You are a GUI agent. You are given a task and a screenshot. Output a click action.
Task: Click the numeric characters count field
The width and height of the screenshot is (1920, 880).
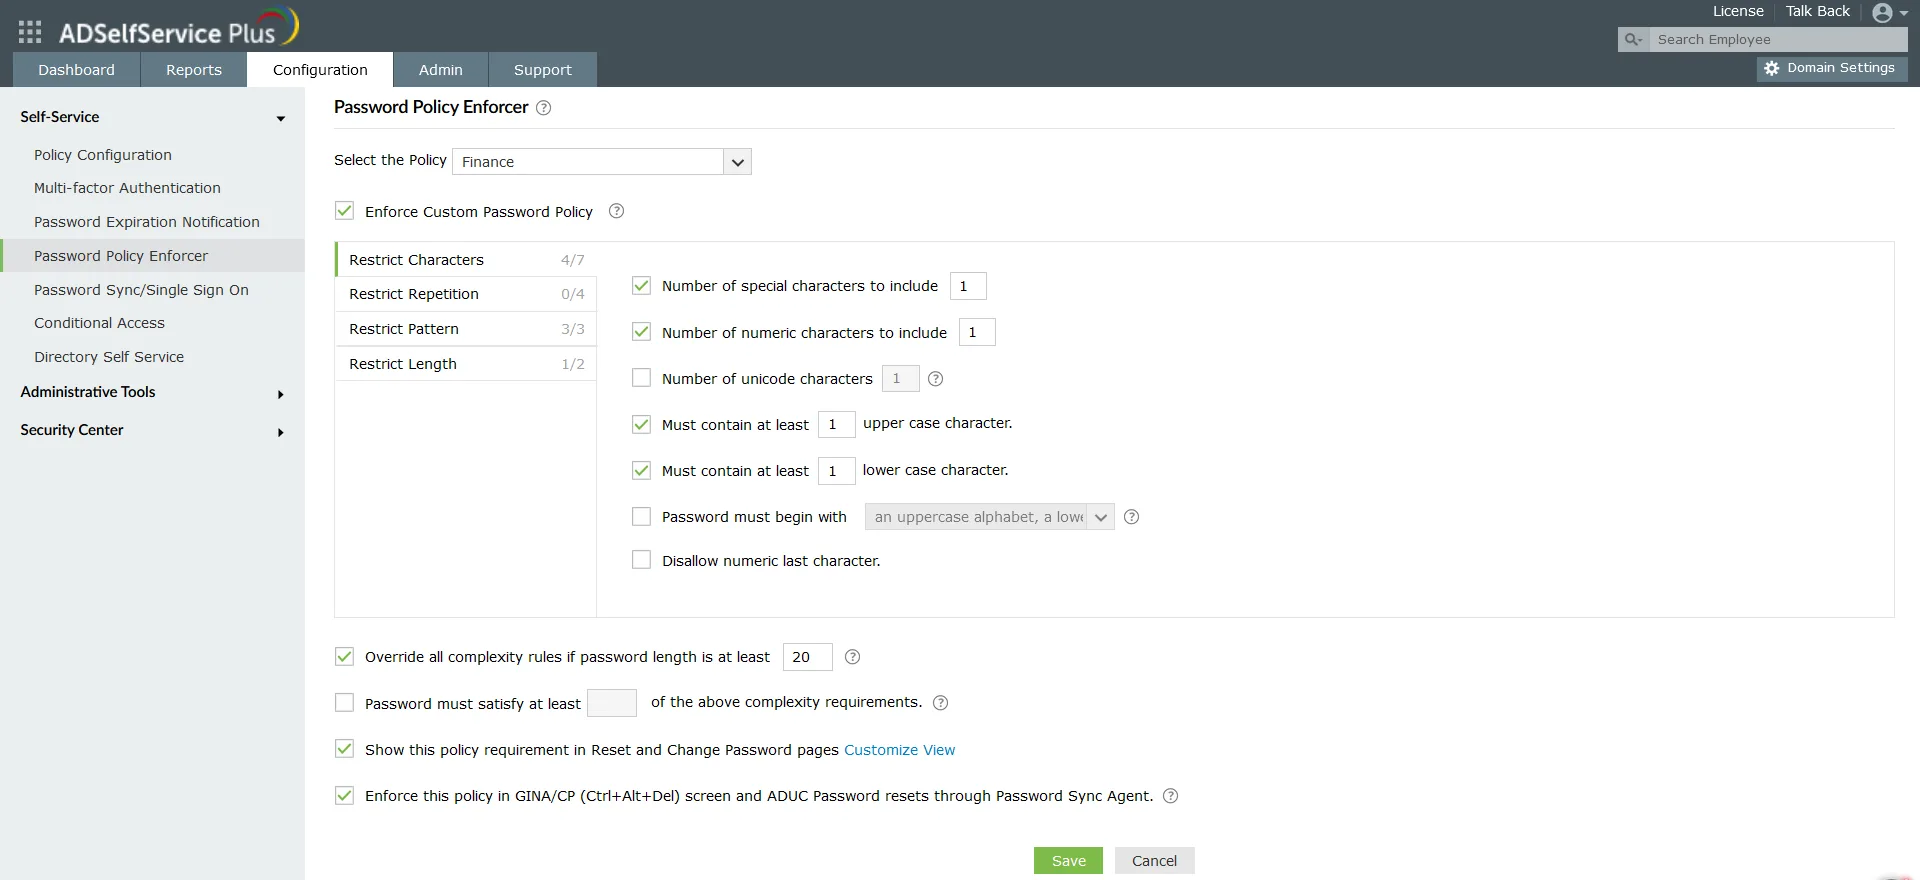[977, 332]
